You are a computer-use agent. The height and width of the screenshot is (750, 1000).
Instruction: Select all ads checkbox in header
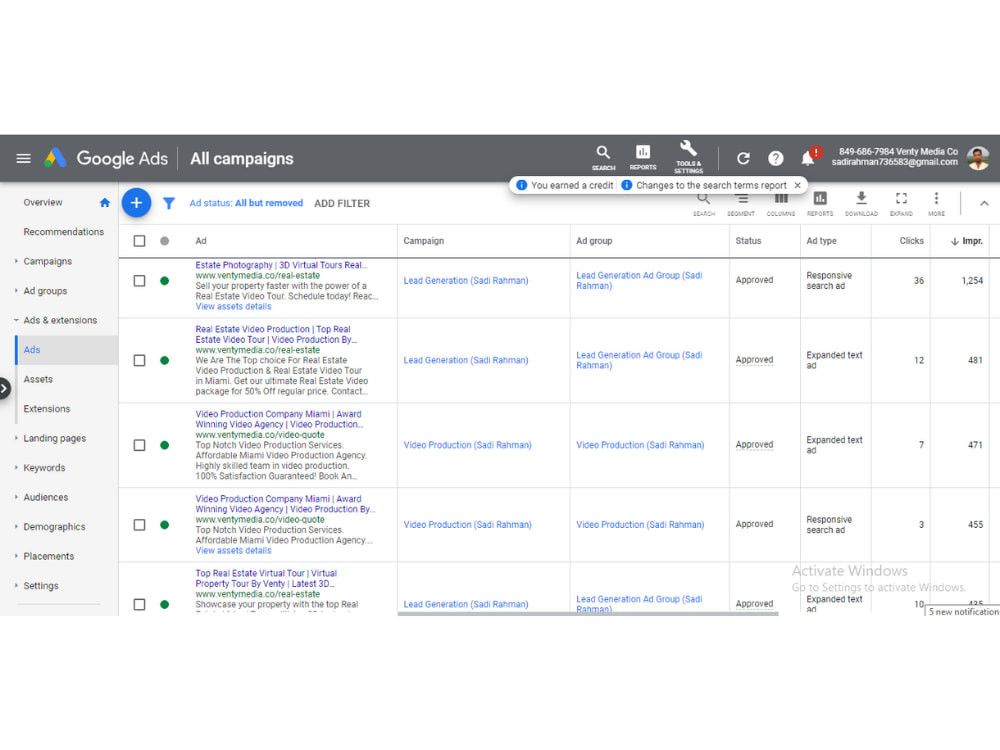click(139, 241)
